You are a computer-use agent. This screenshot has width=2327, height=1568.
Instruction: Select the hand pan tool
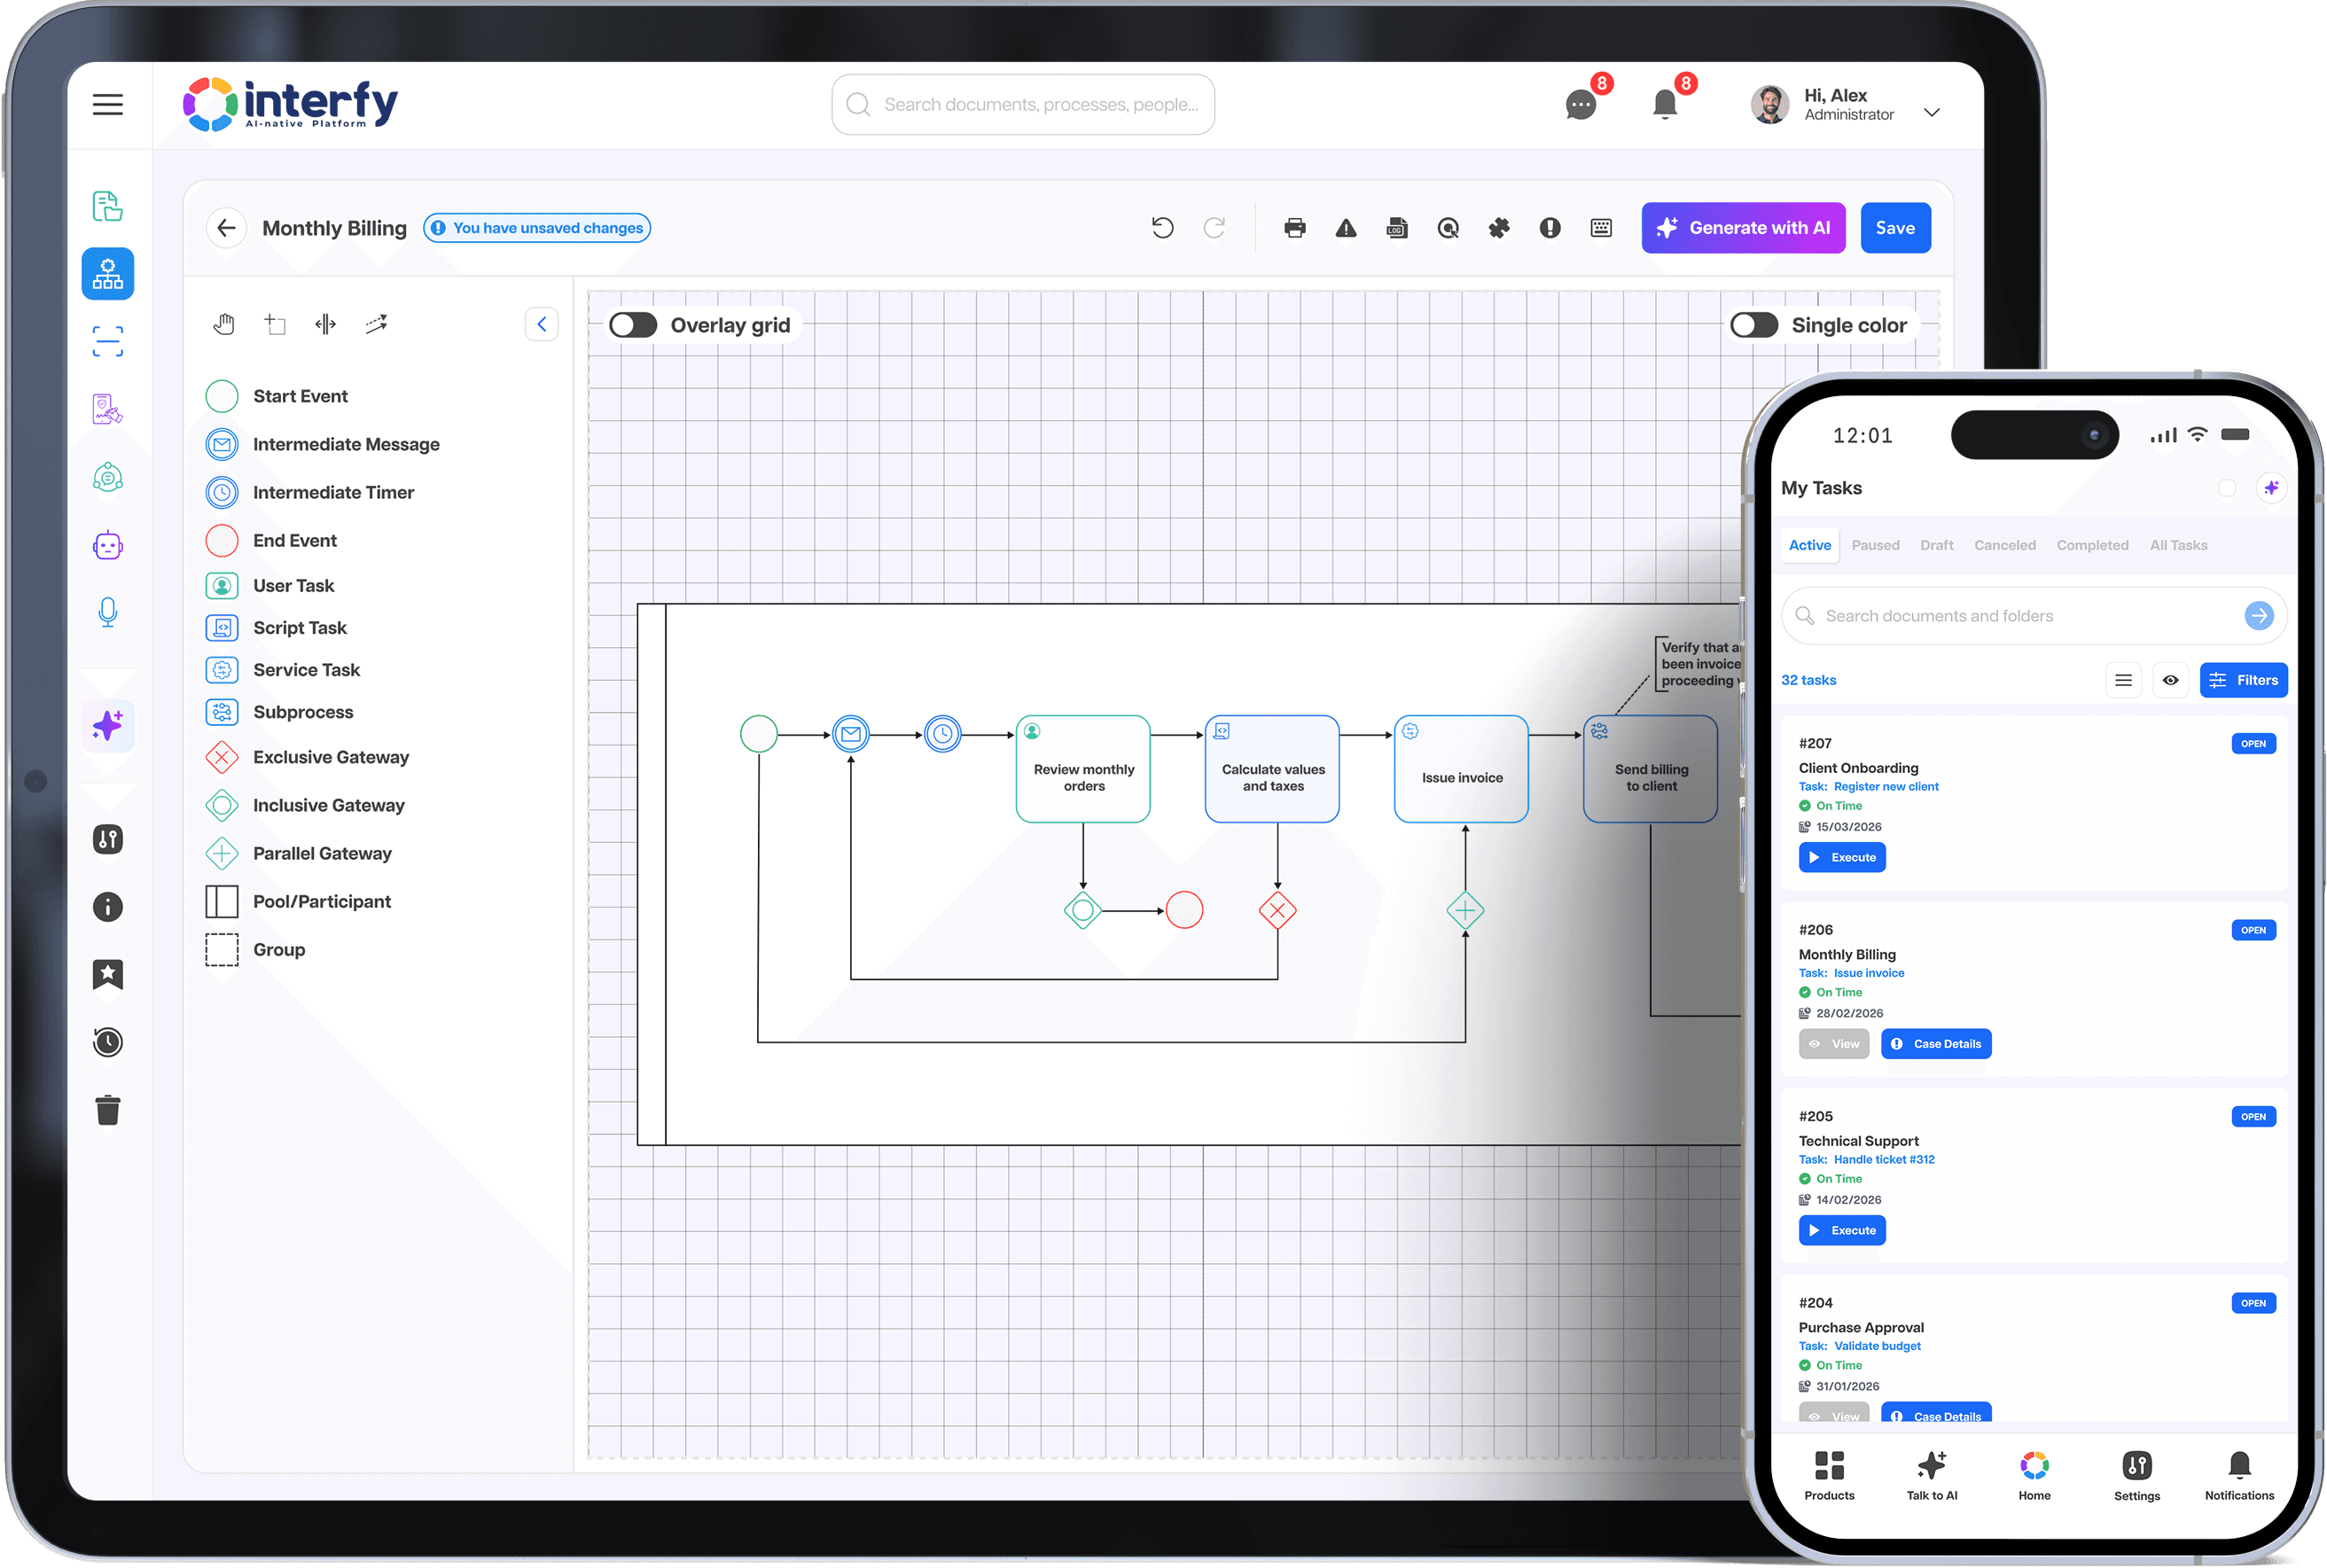point(224,324)
